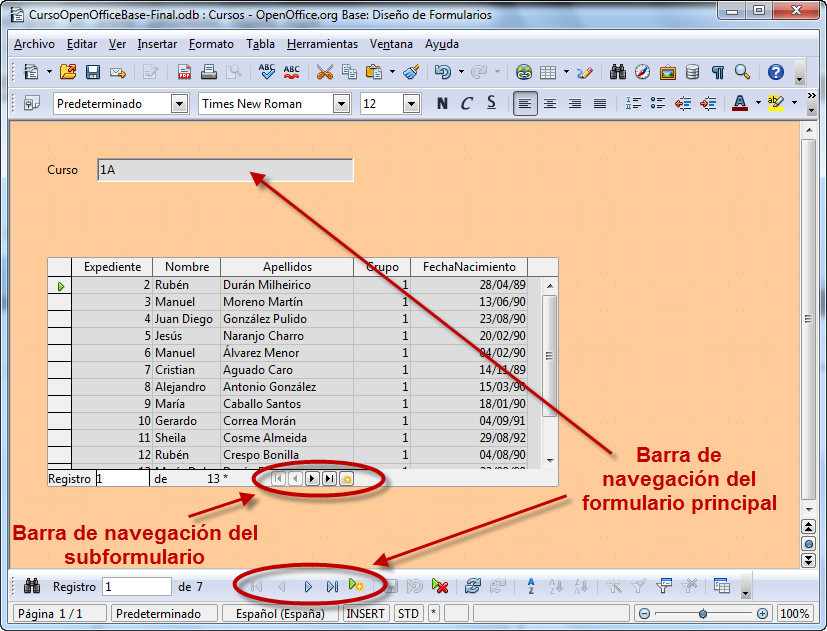
Task: Sort records with the A-Z sort icon
Action: pos(531,586)
